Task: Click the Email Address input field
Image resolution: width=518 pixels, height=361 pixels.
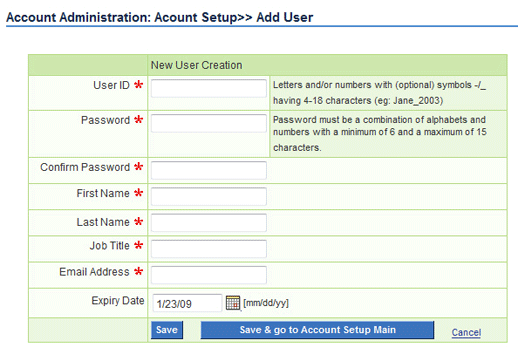Action: point(209,275)
